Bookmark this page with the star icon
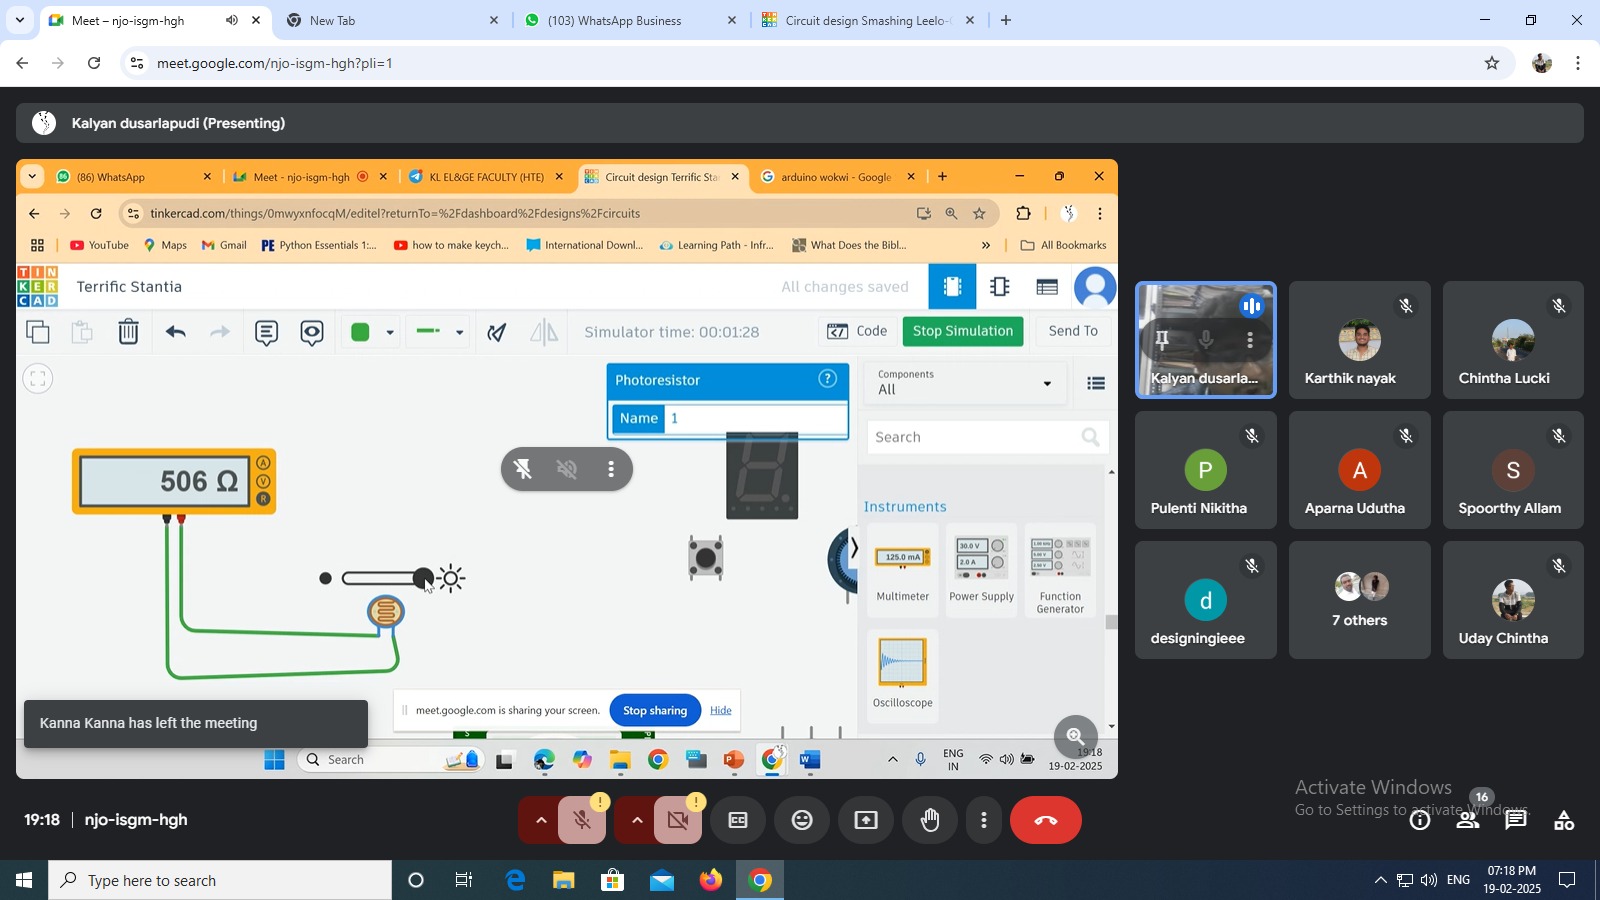This screenshot has width=1600, height=900. pos(1492,63)
